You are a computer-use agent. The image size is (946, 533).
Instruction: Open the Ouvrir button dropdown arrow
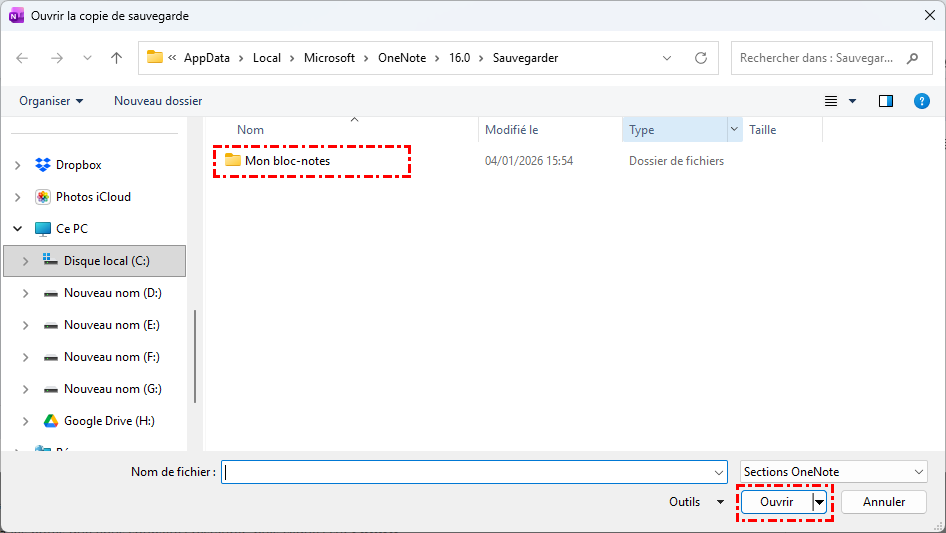point(820,502)
